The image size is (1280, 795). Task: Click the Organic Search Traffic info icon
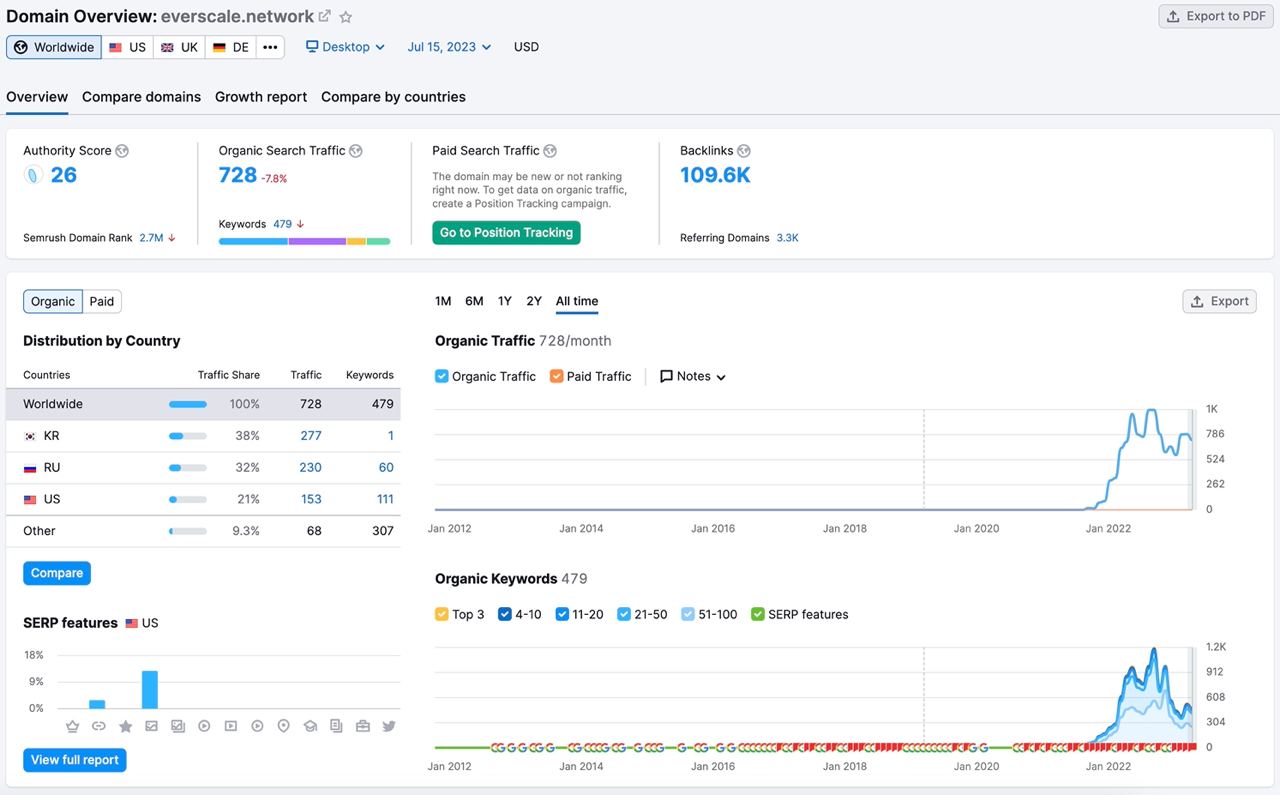click(x=356, y=151)
